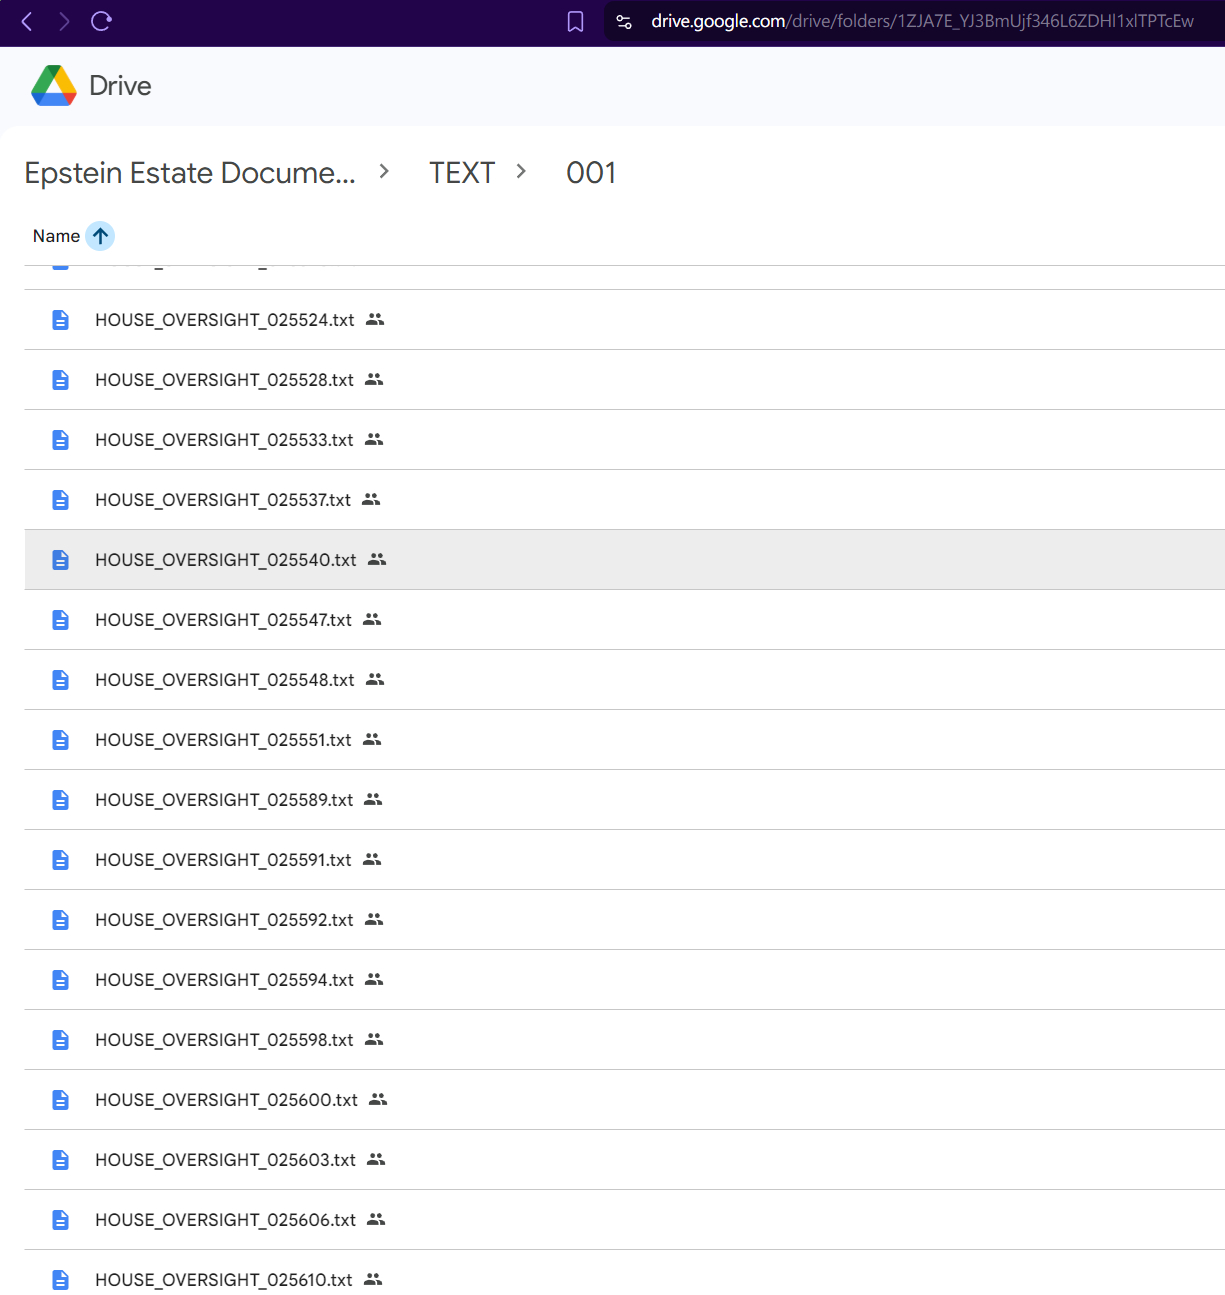Click shared people icon on HOUSE_OVERSIGHT_025524.txt
Image resolution: width=1225 pixels, height=1295 pixels.
375,320
